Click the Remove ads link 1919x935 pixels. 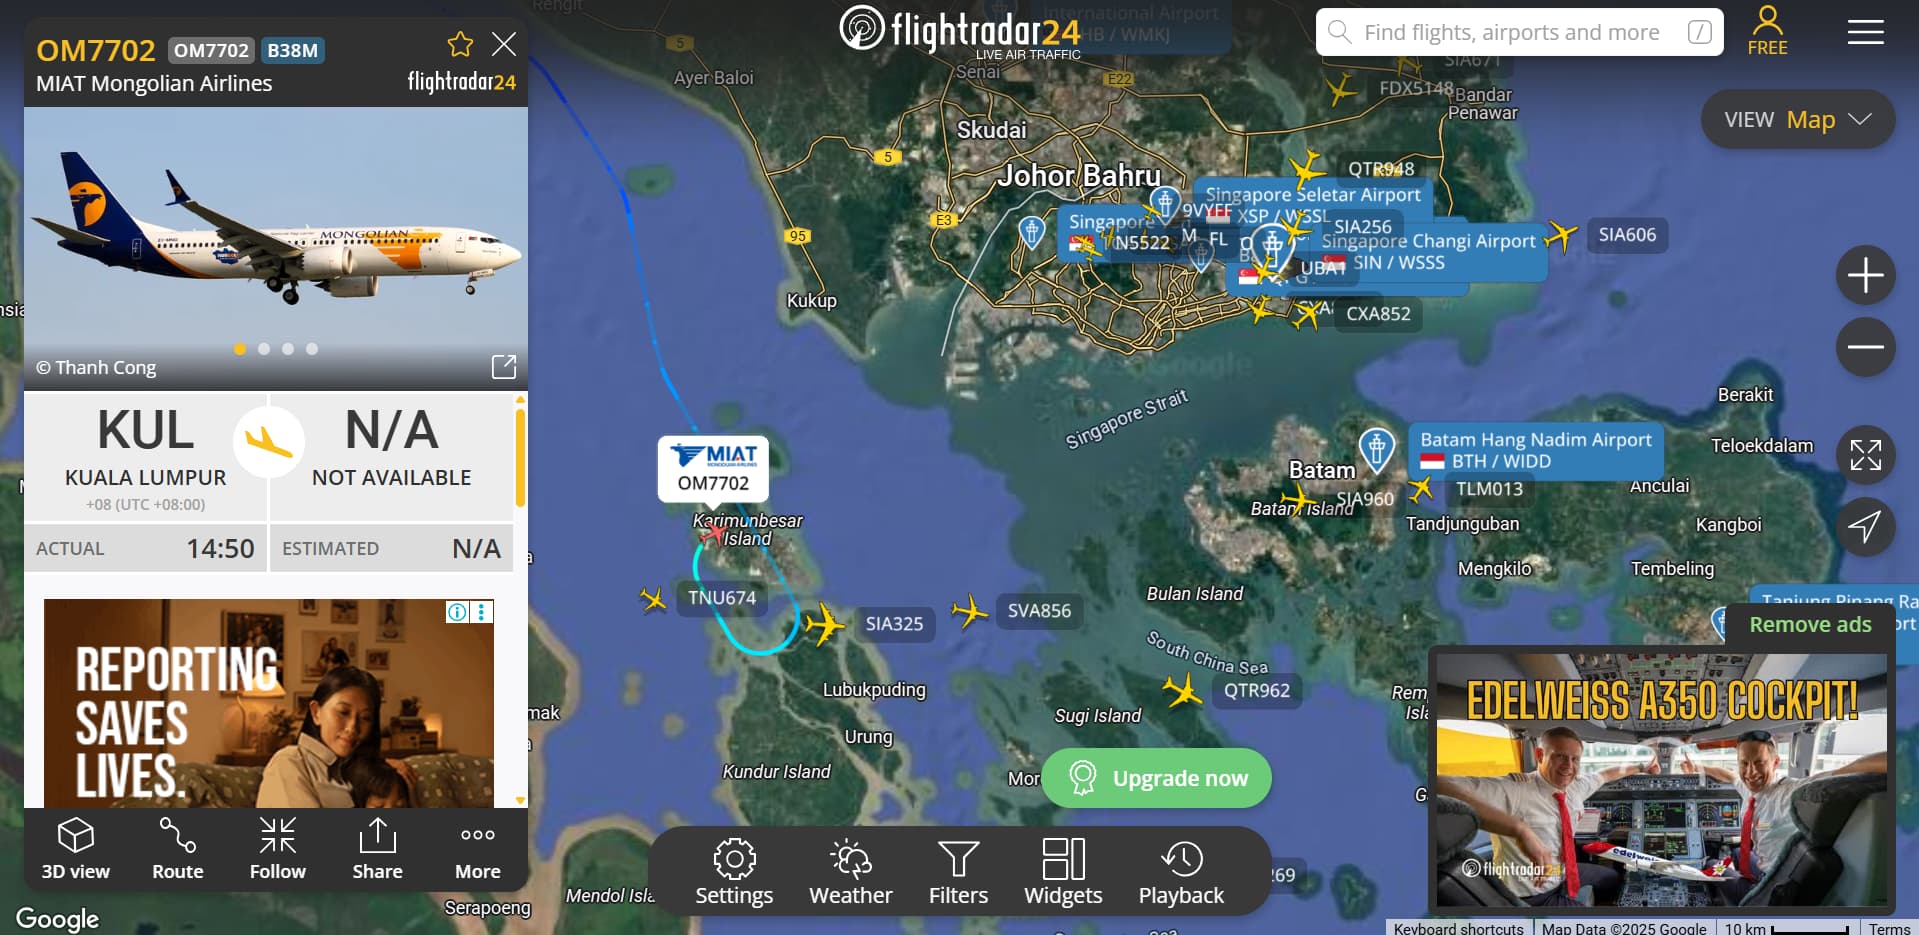[1810, 625]
